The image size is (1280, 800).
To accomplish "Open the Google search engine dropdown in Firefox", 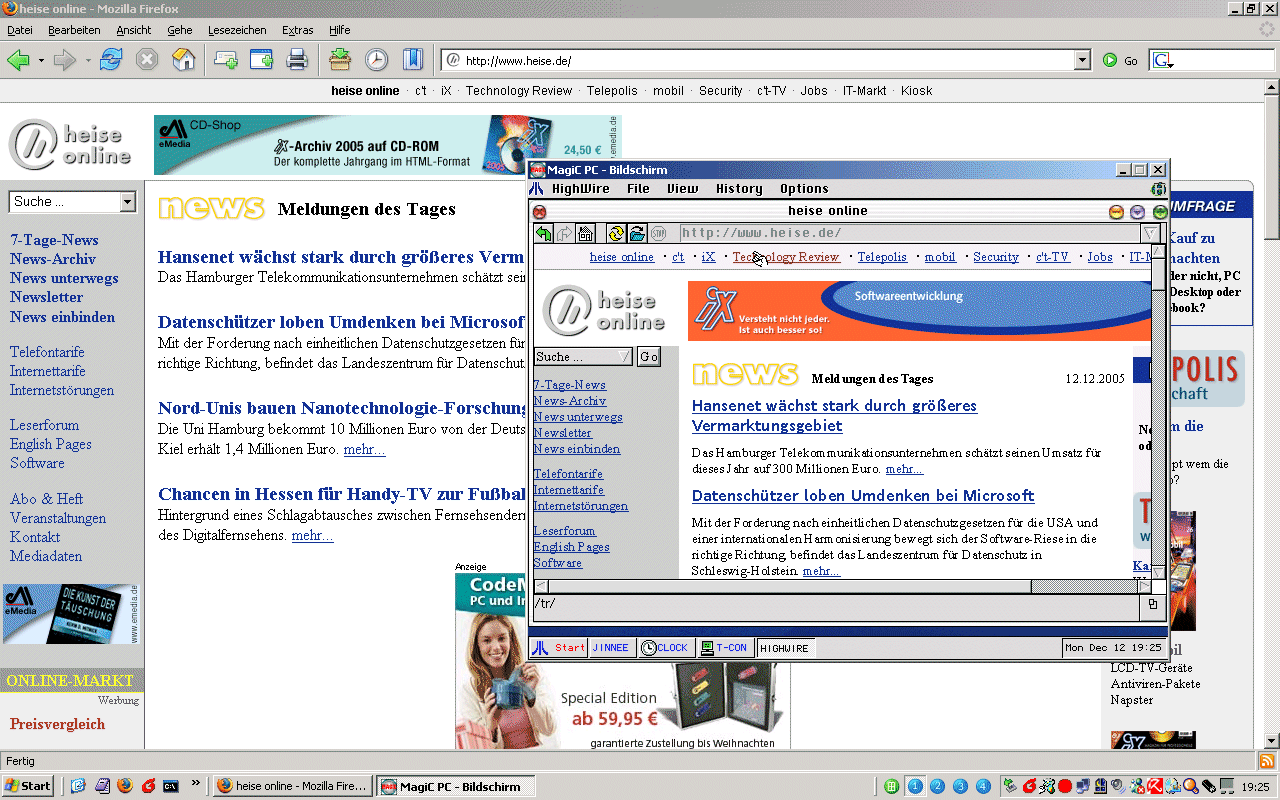I will click(1163, 60).
